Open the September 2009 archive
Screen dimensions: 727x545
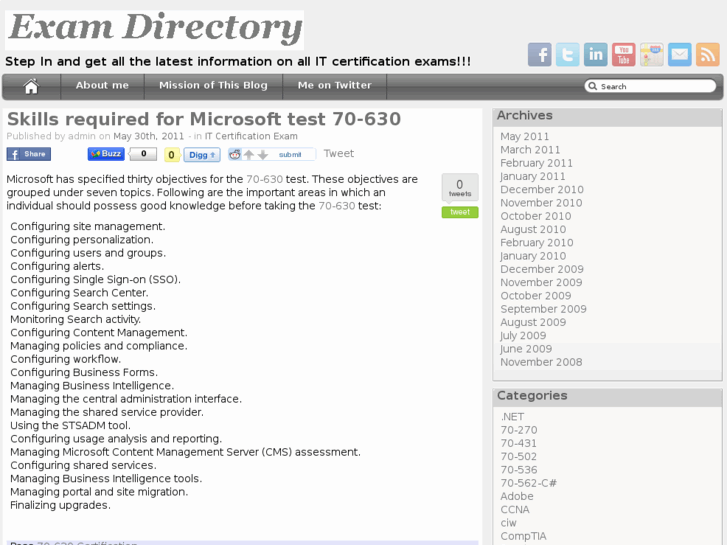pyautogui.click(x=543, y=309)
